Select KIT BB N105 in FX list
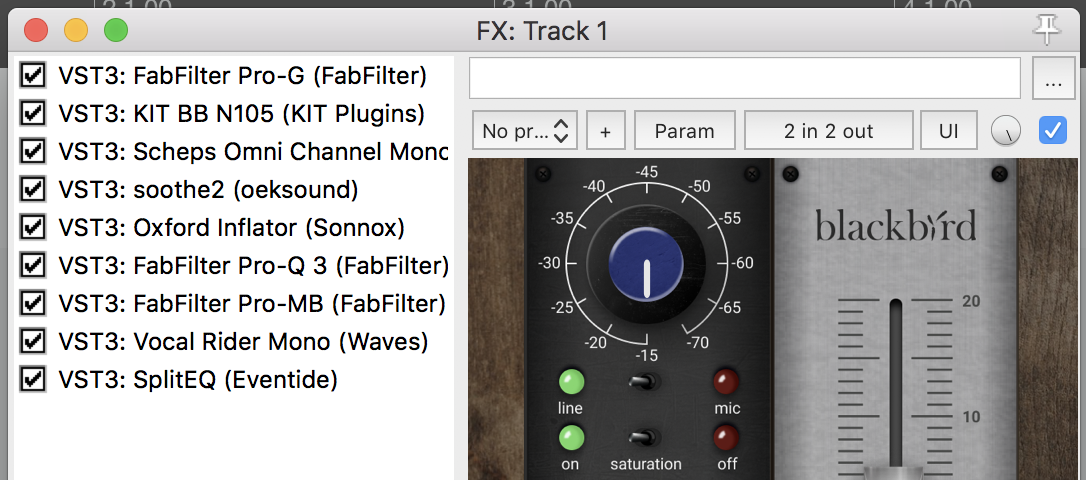 [241, 114]
